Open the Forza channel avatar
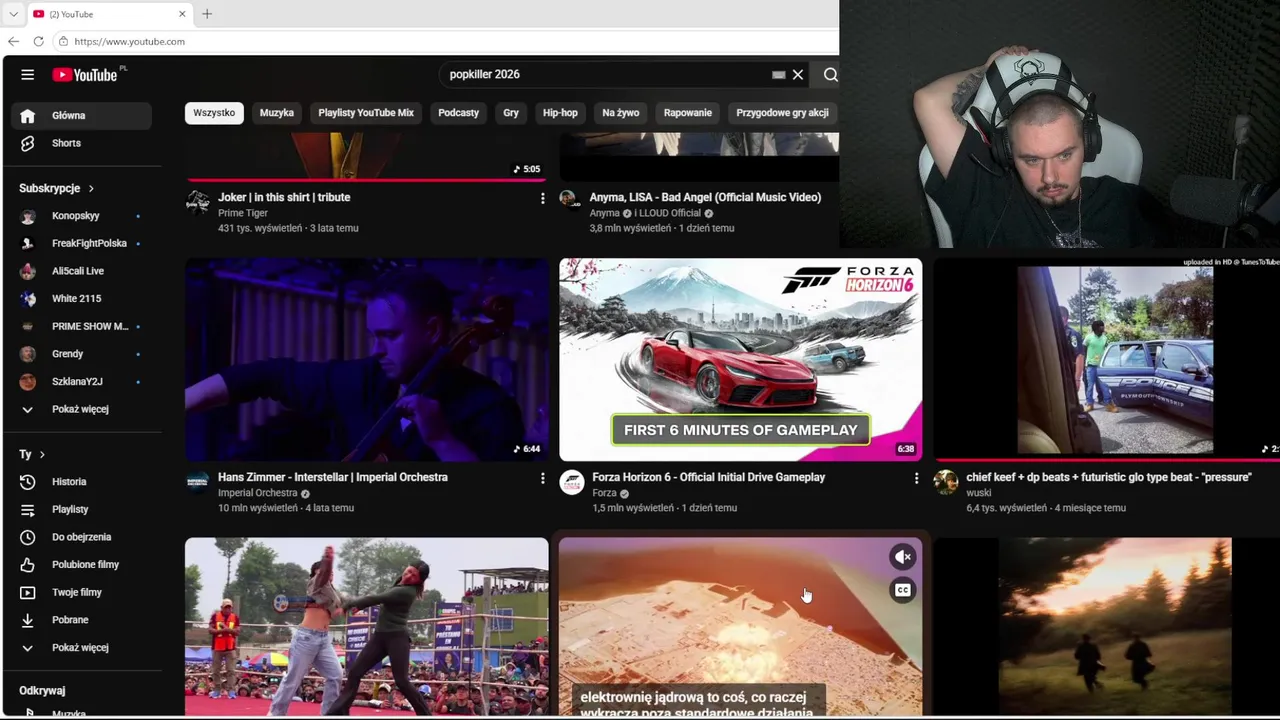 coord(572,482)
